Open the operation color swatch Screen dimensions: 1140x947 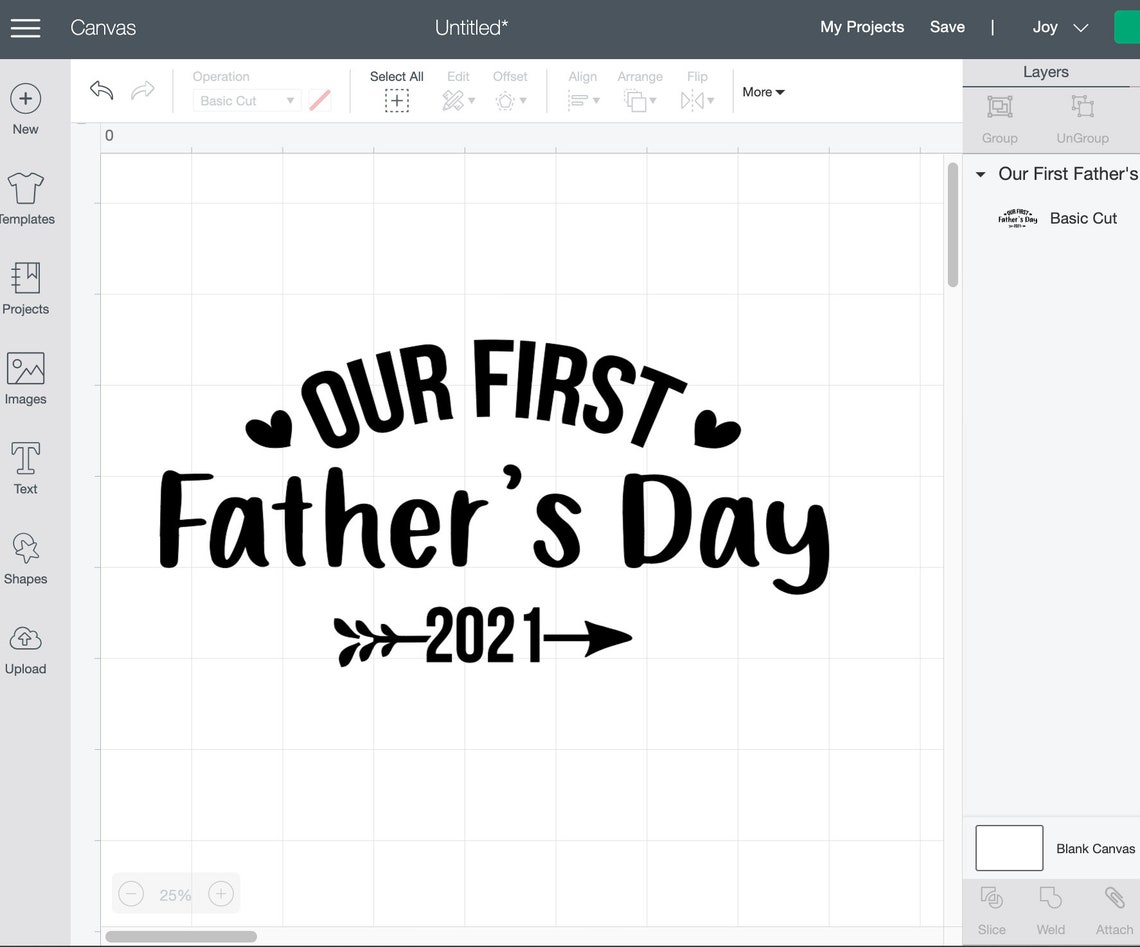point(320,100)
